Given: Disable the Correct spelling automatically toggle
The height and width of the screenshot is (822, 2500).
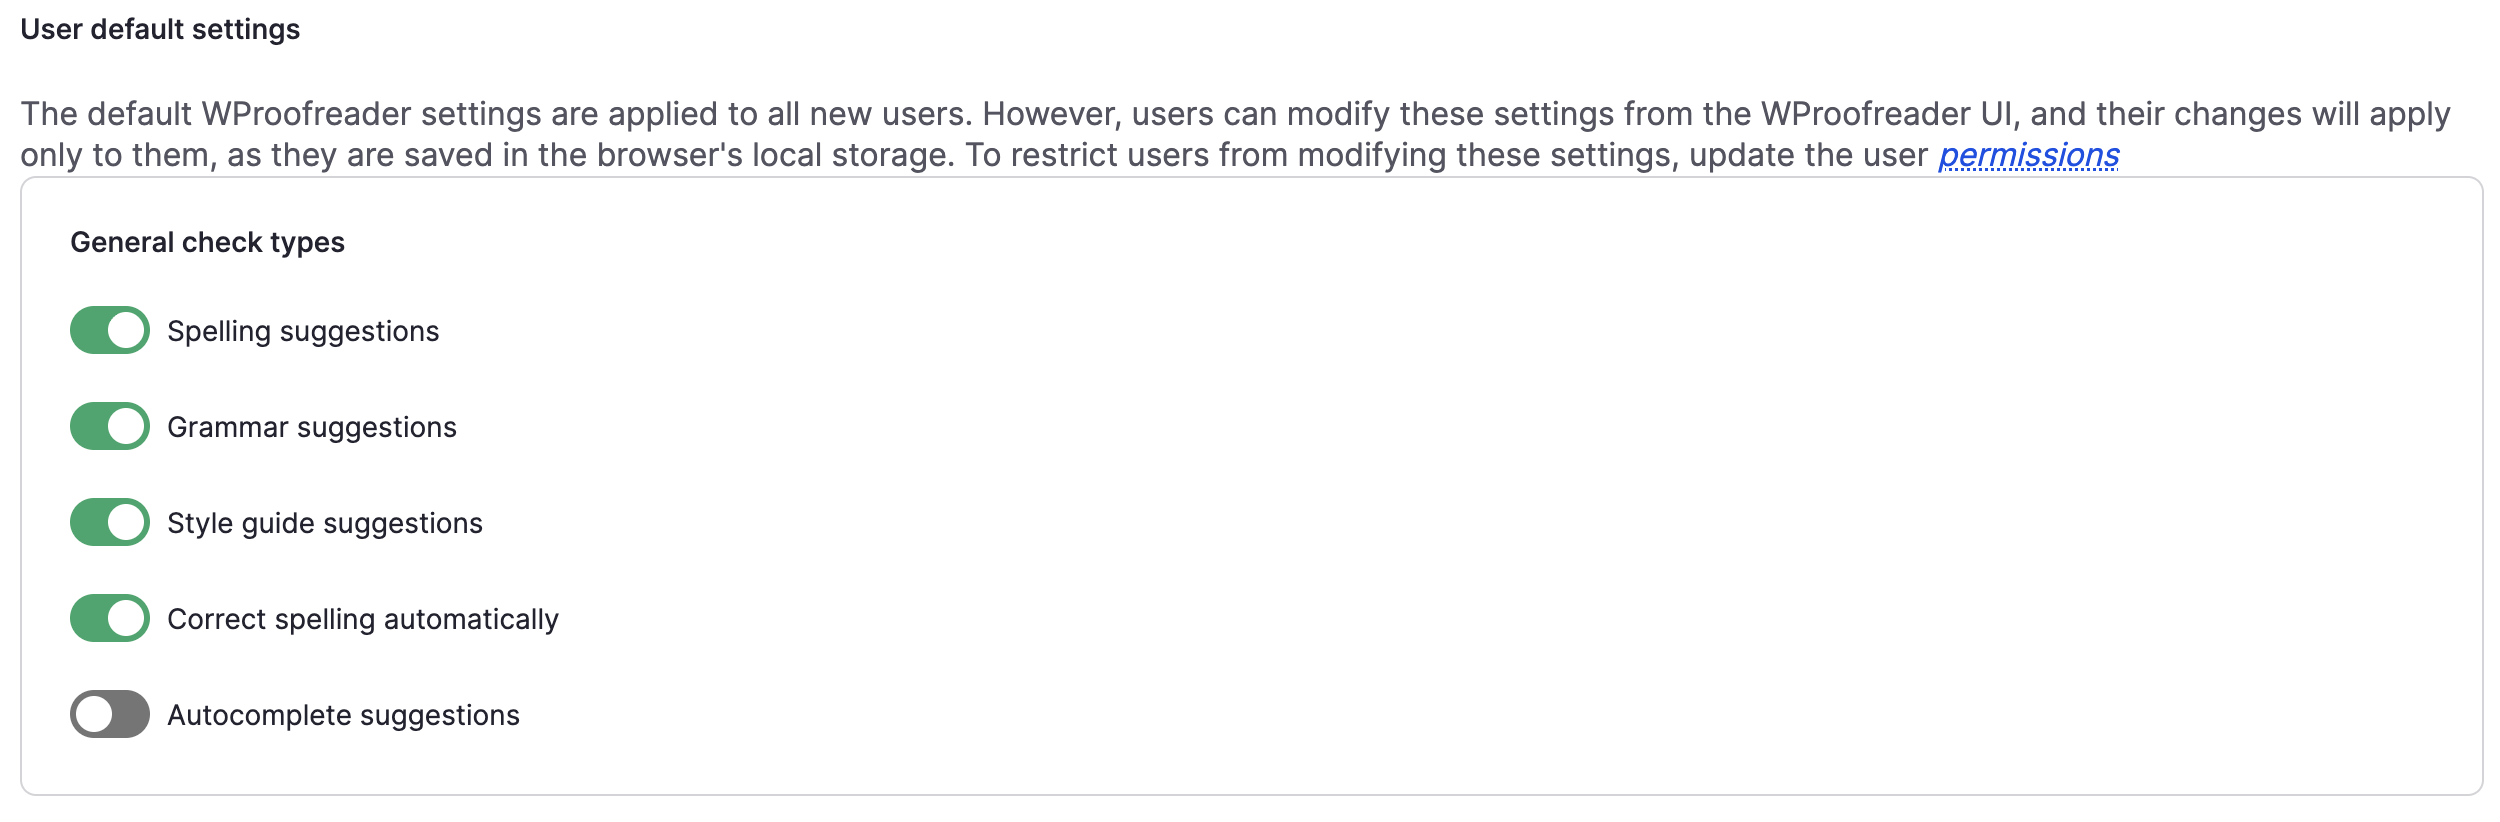Looking at the screenshot, I should coord(110,618).
